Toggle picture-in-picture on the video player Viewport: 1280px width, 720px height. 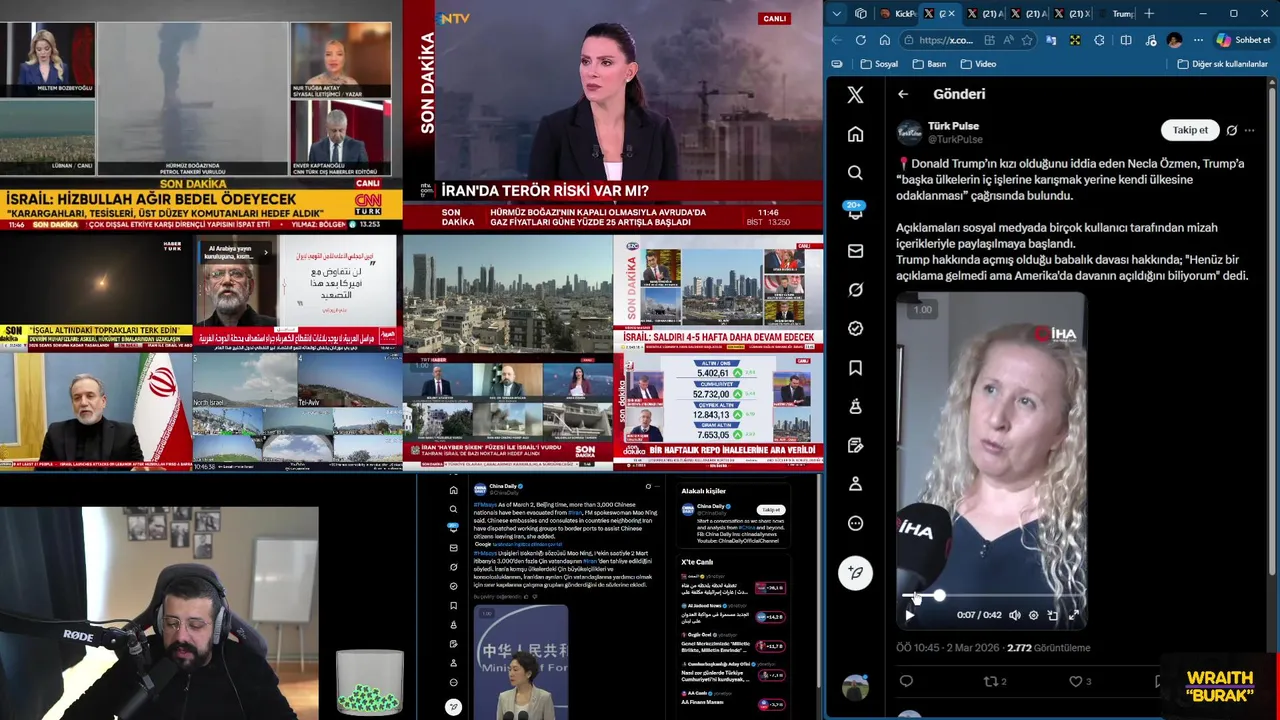pyautogui.click(x=1053, y=615)
